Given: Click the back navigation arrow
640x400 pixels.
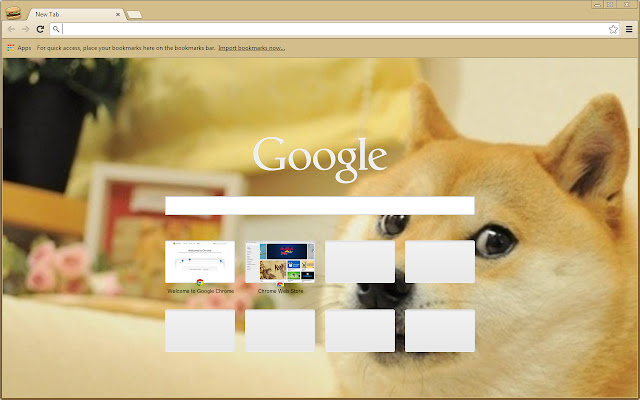Looking at the screenshot, I should (11, 29).
